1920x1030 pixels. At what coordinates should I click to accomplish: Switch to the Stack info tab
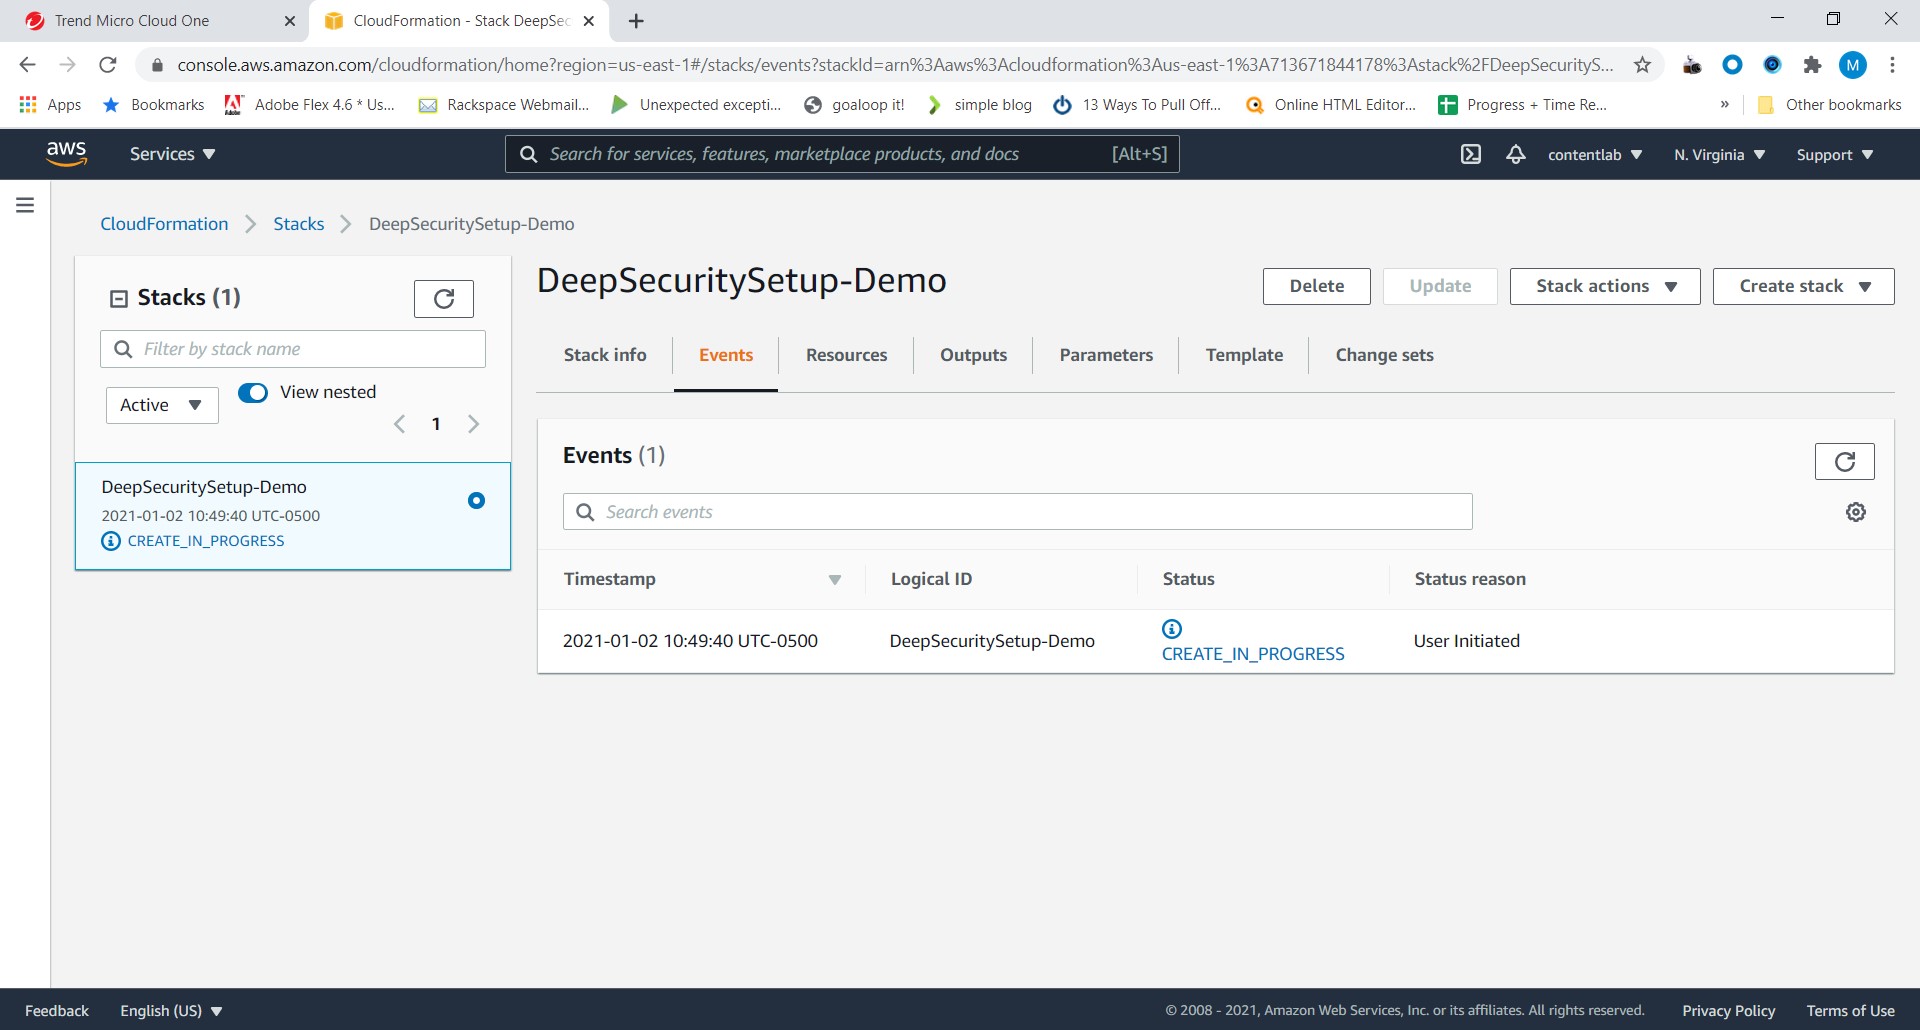605,355
